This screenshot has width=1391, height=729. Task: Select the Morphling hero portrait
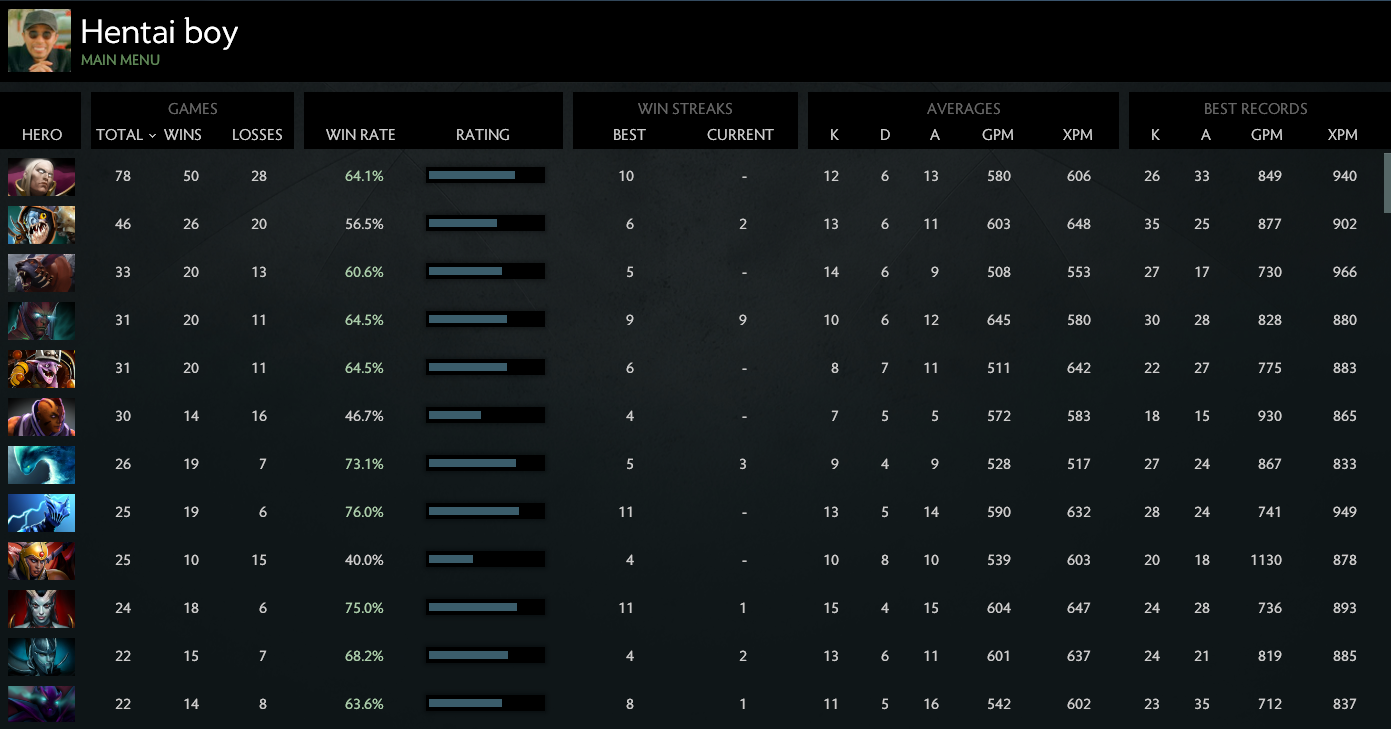pyautogui.click(x=40, y=464)
